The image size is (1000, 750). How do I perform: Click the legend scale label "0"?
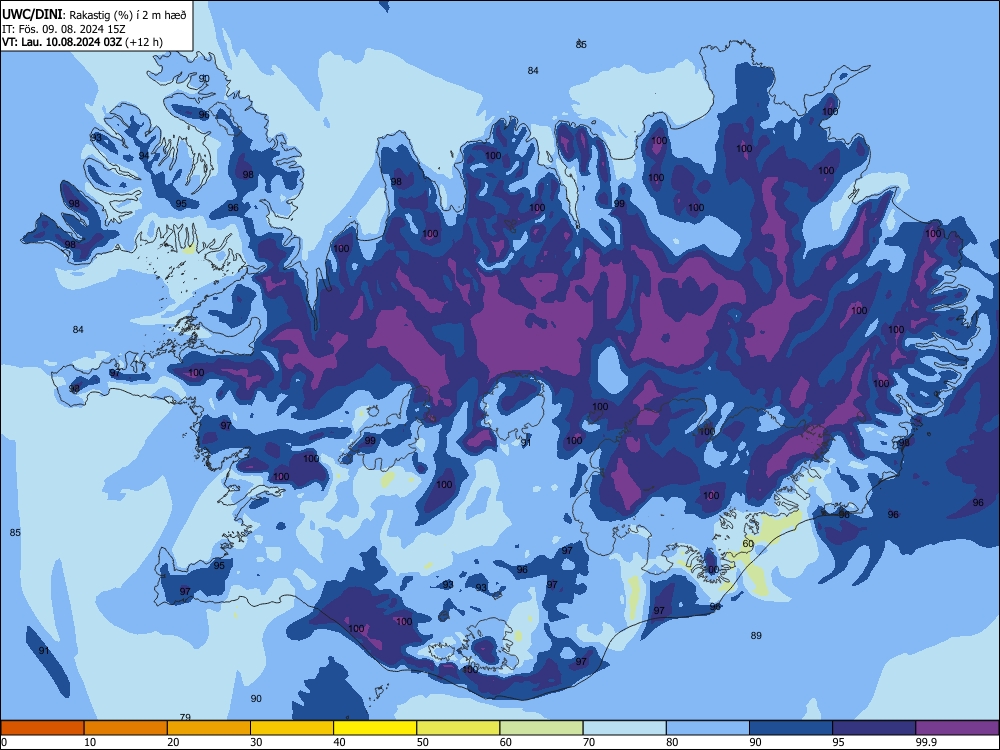[x=4, y=742]
